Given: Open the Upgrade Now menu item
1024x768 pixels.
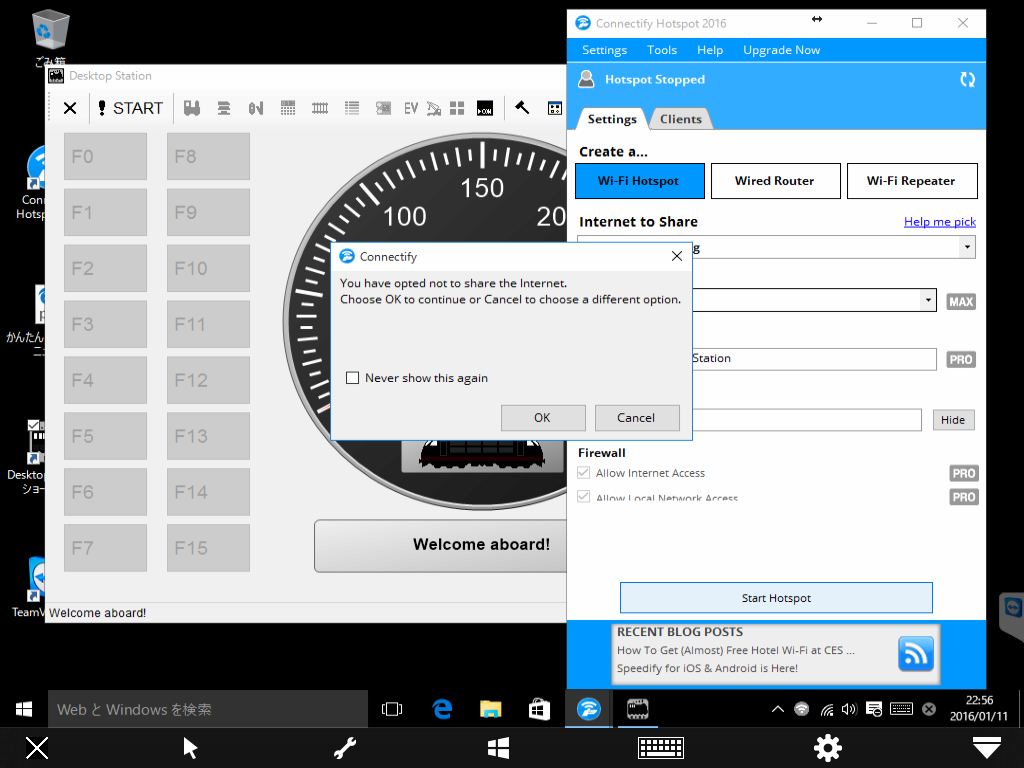Looking at the screenshot, I should click(781, 50).
